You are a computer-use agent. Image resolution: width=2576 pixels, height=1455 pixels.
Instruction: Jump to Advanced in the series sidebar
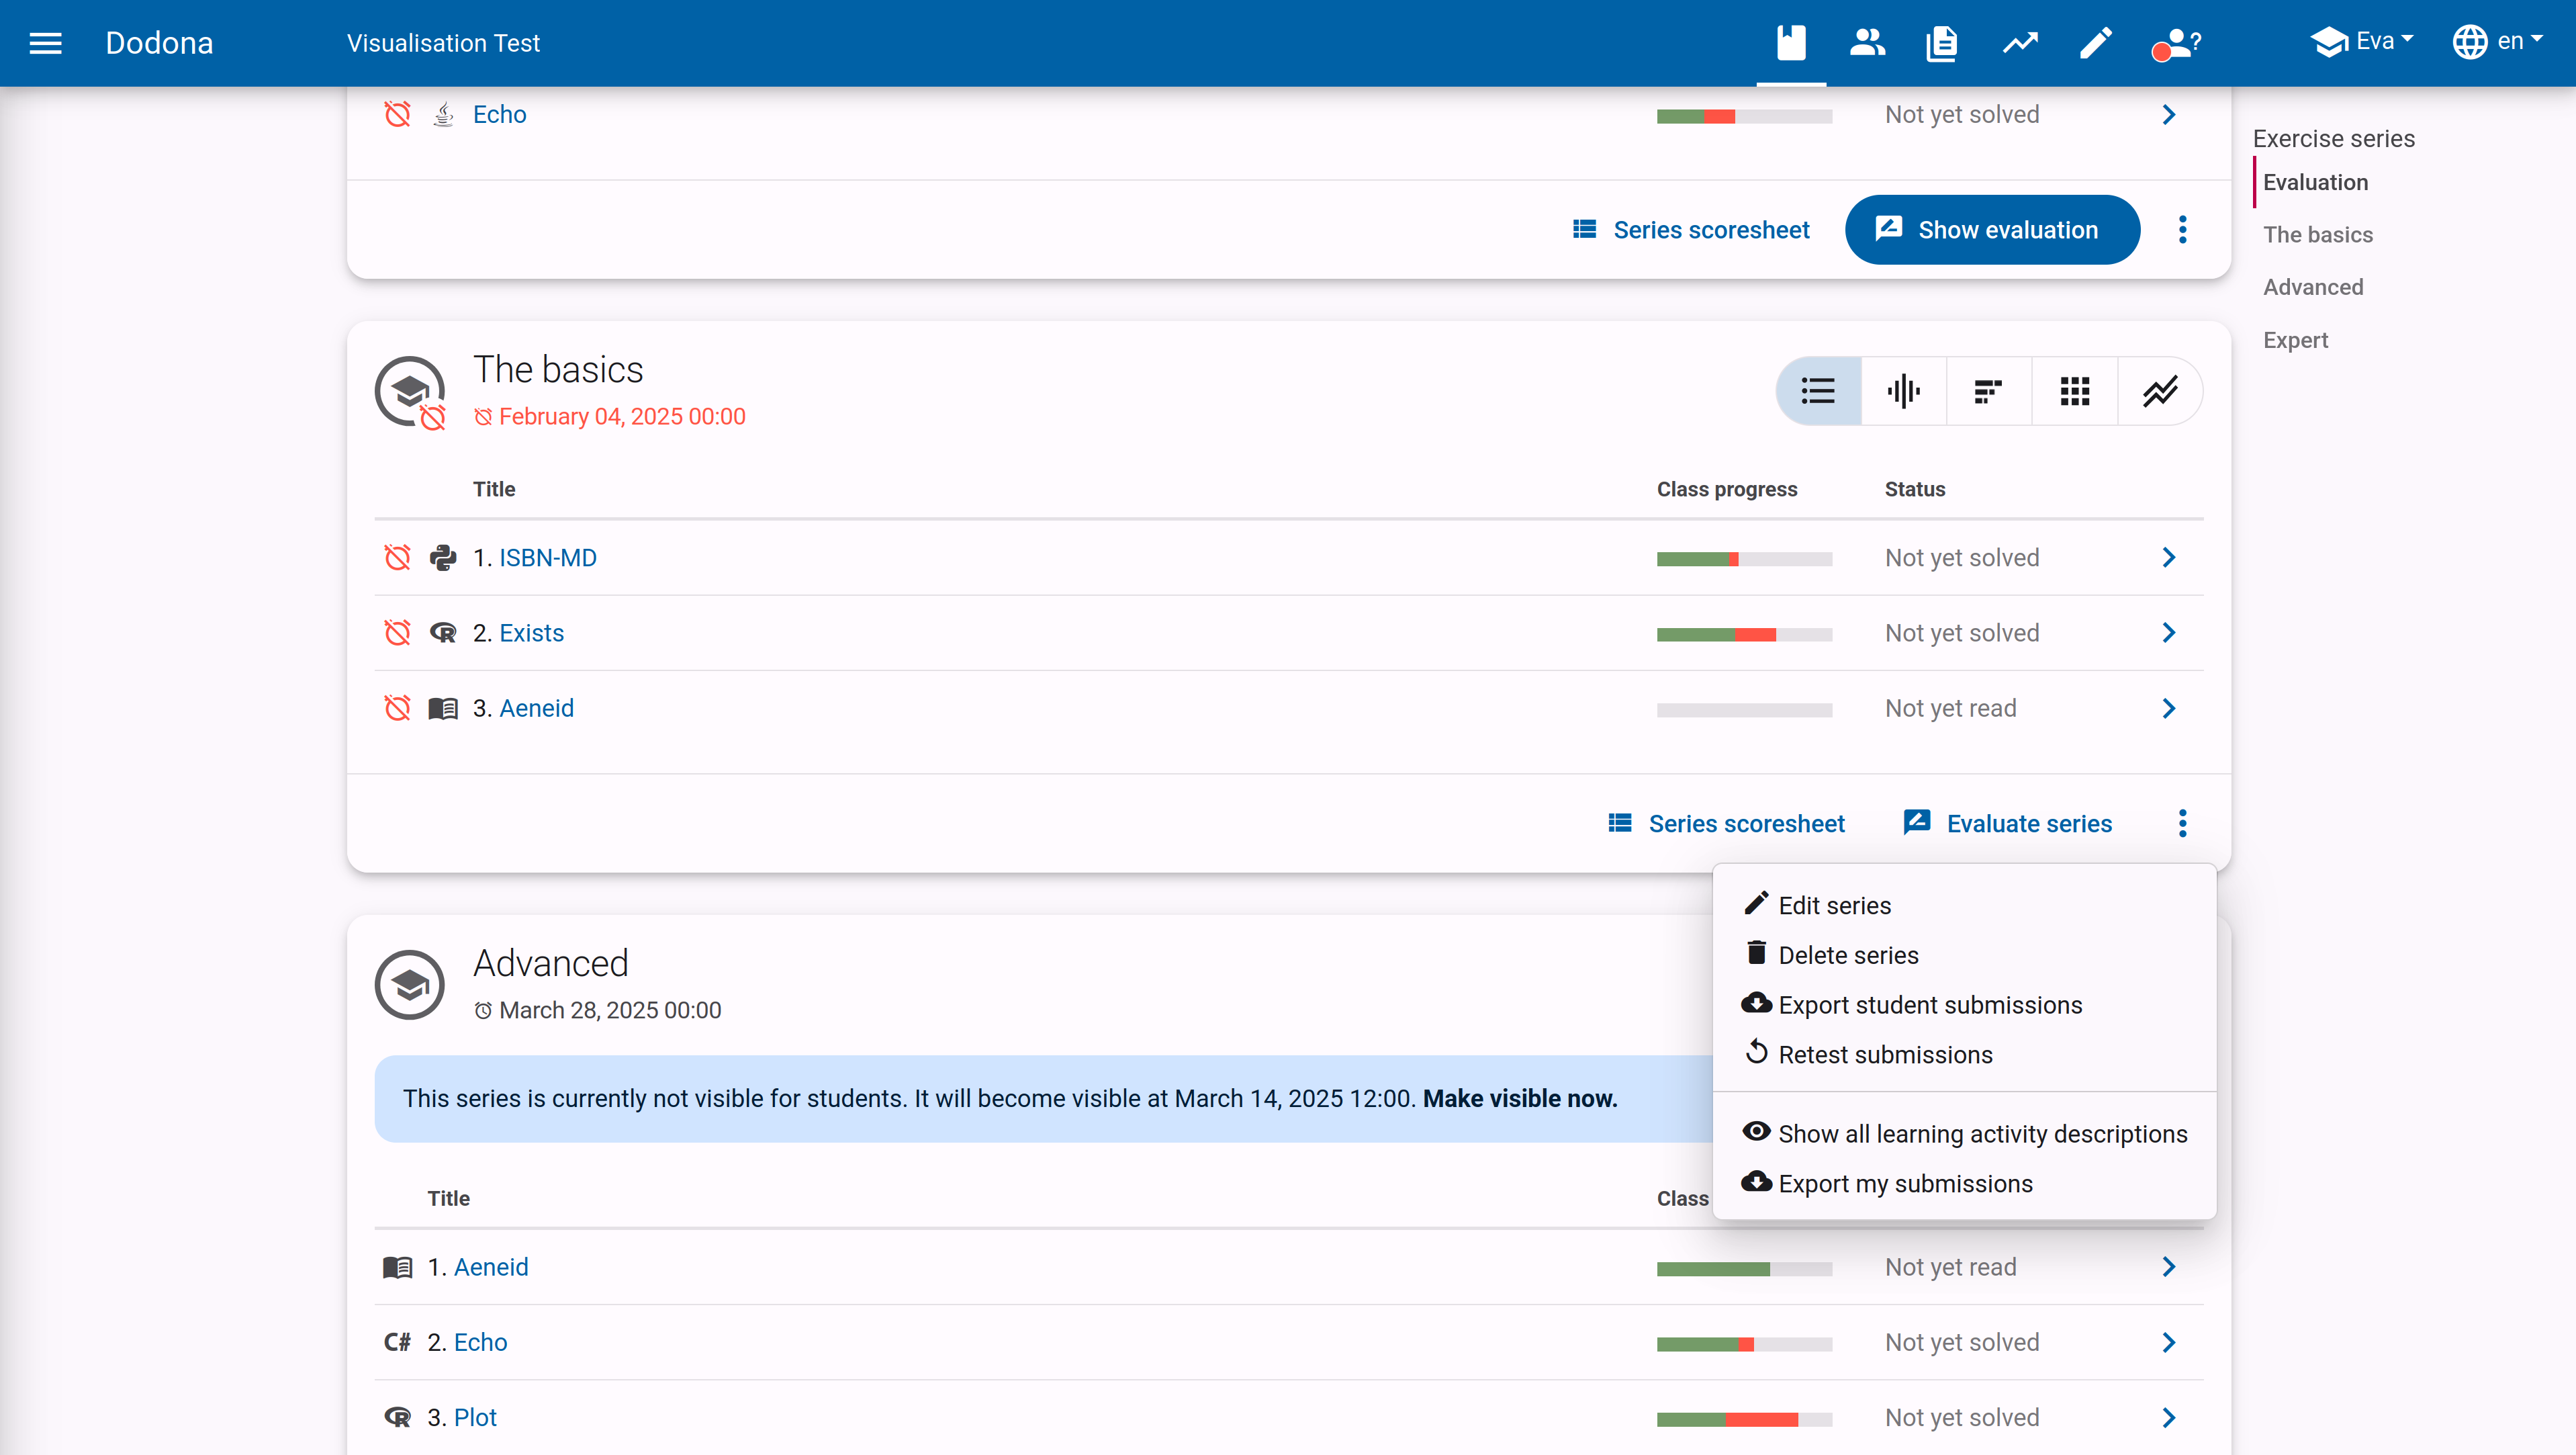(2313, 287)
